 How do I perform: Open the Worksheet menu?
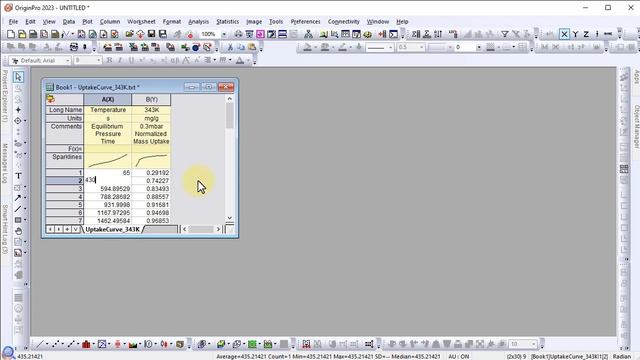click(x=141, y=22)
